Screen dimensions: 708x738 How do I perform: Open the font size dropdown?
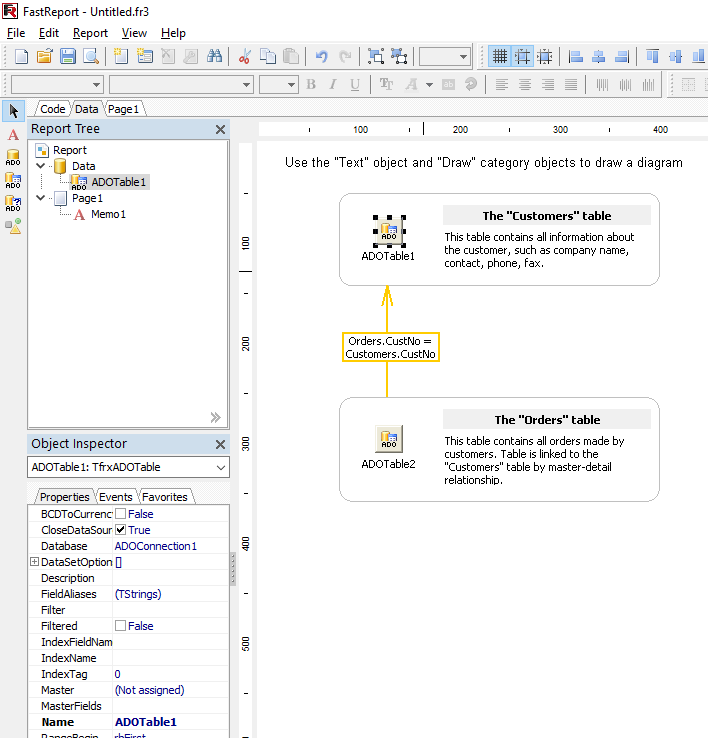291,85
